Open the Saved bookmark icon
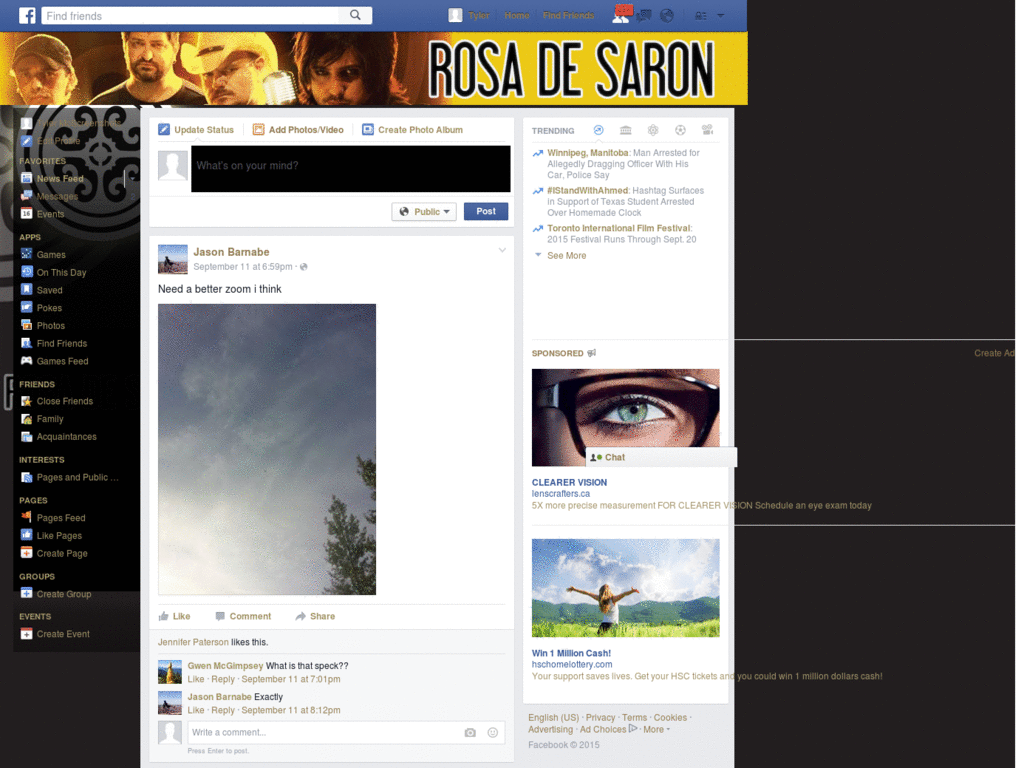 27,289
